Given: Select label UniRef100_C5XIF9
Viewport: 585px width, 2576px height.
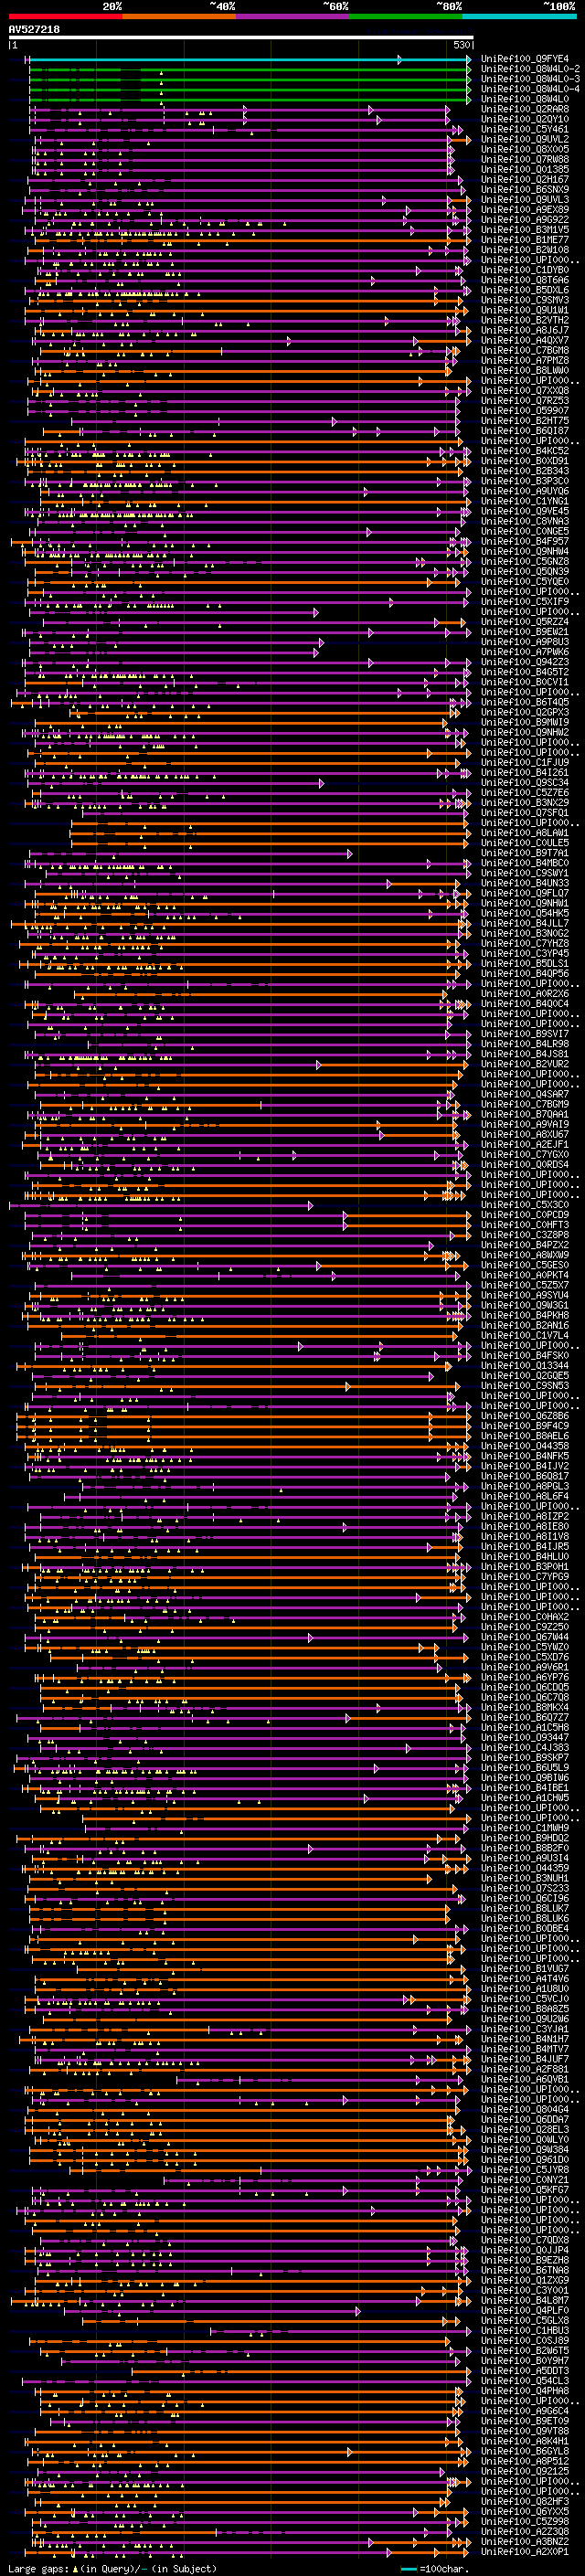Looking at the screenshot, I should coord(525,602).
